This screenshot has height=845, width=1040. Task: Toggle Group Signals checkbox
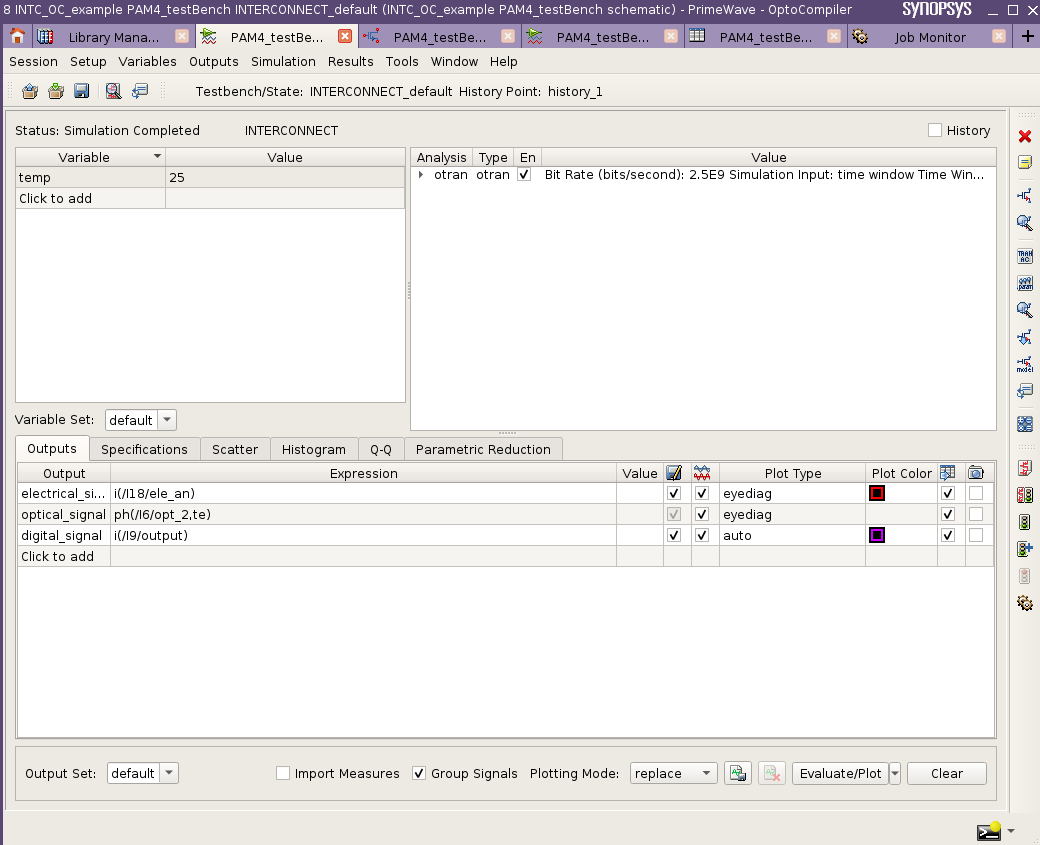419,773
